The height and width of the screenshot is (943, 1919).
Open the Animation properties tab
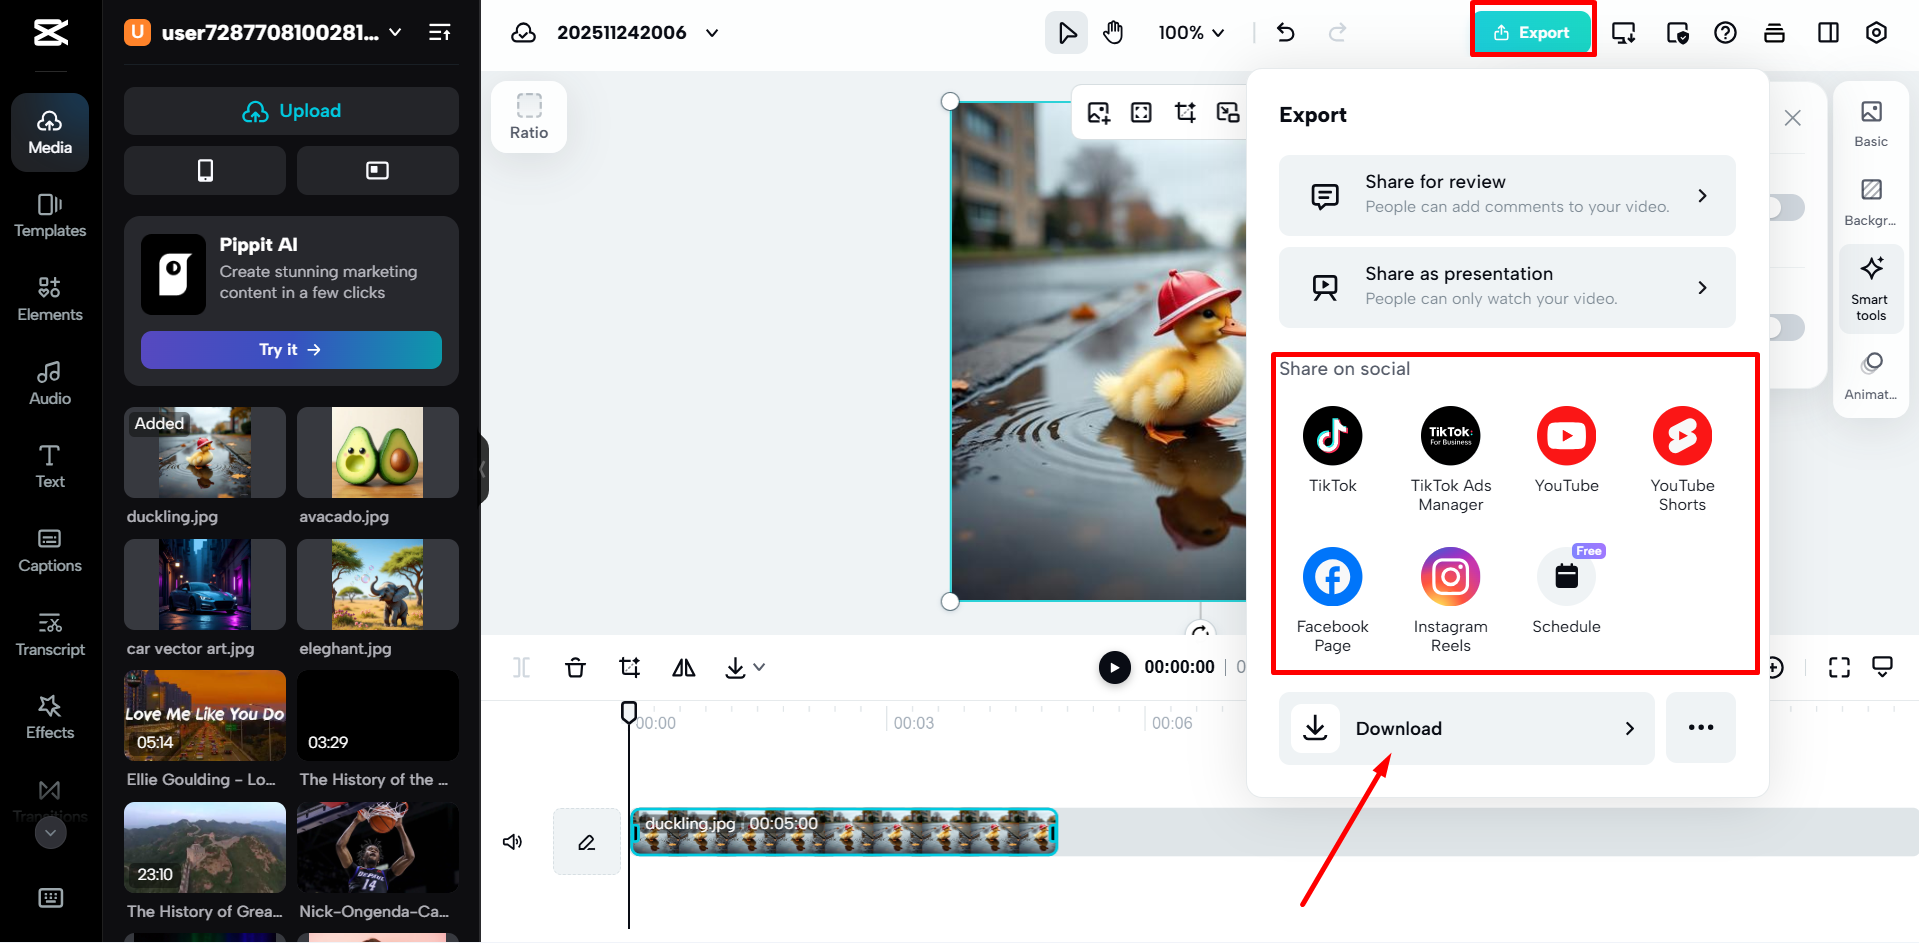point(1871,377)
